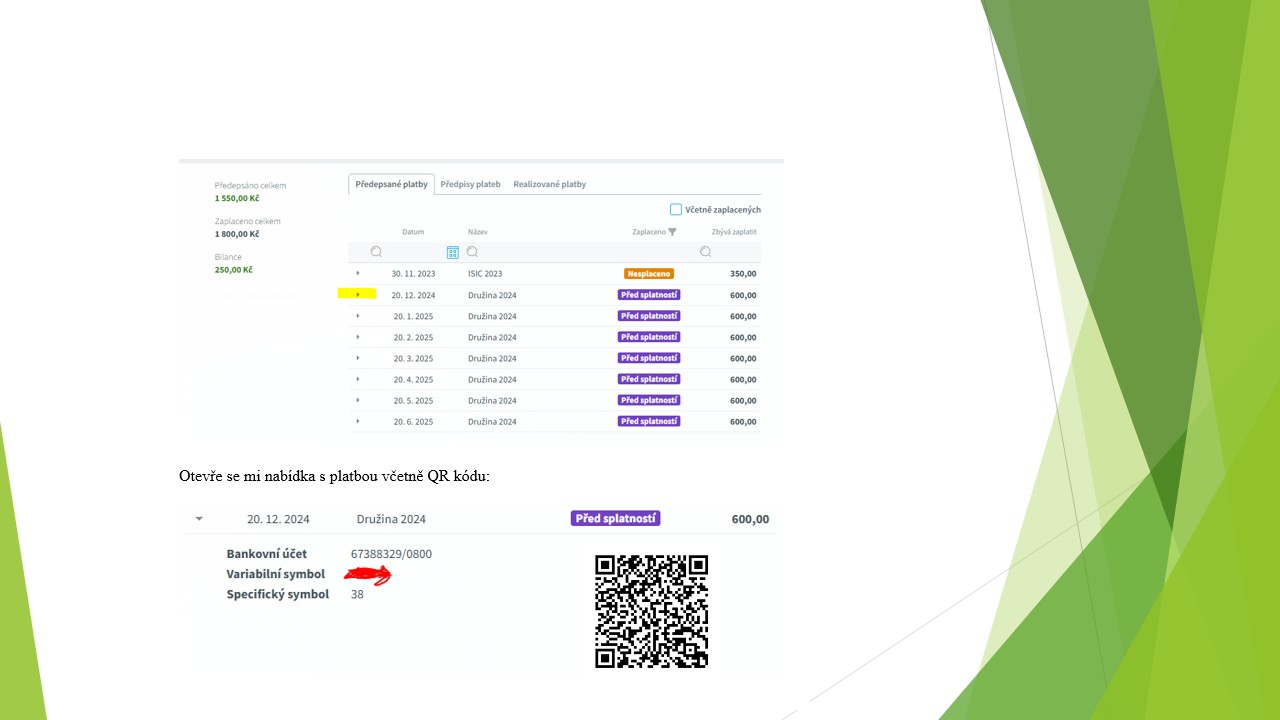The height and width of the screenshot is (720, 1280).
Task: Sort by the Datum column header
Action: (413, 232)
